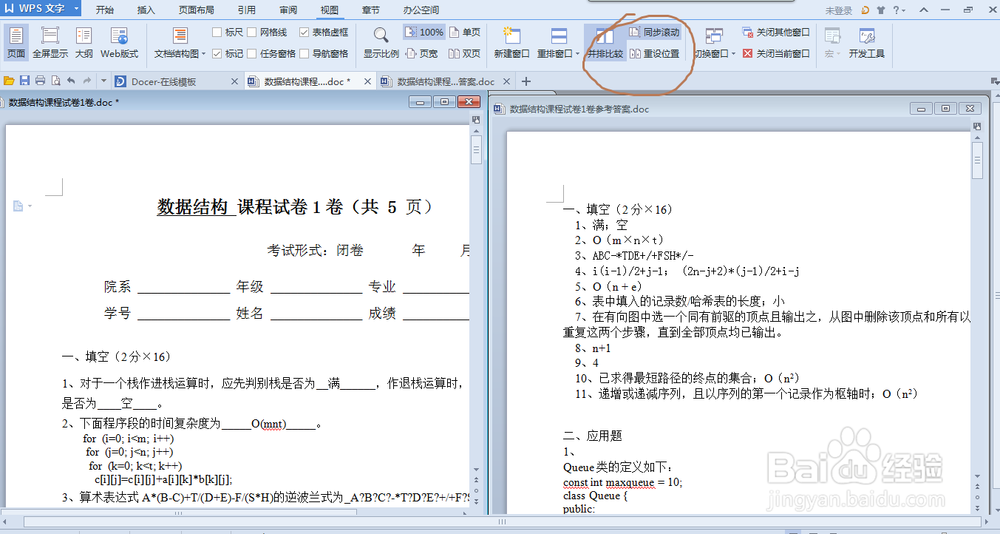Enable the 任务窗格 task pane checkbox
Image resolution: width=1000 pixels, height=534 pixels.
point(252,54)
